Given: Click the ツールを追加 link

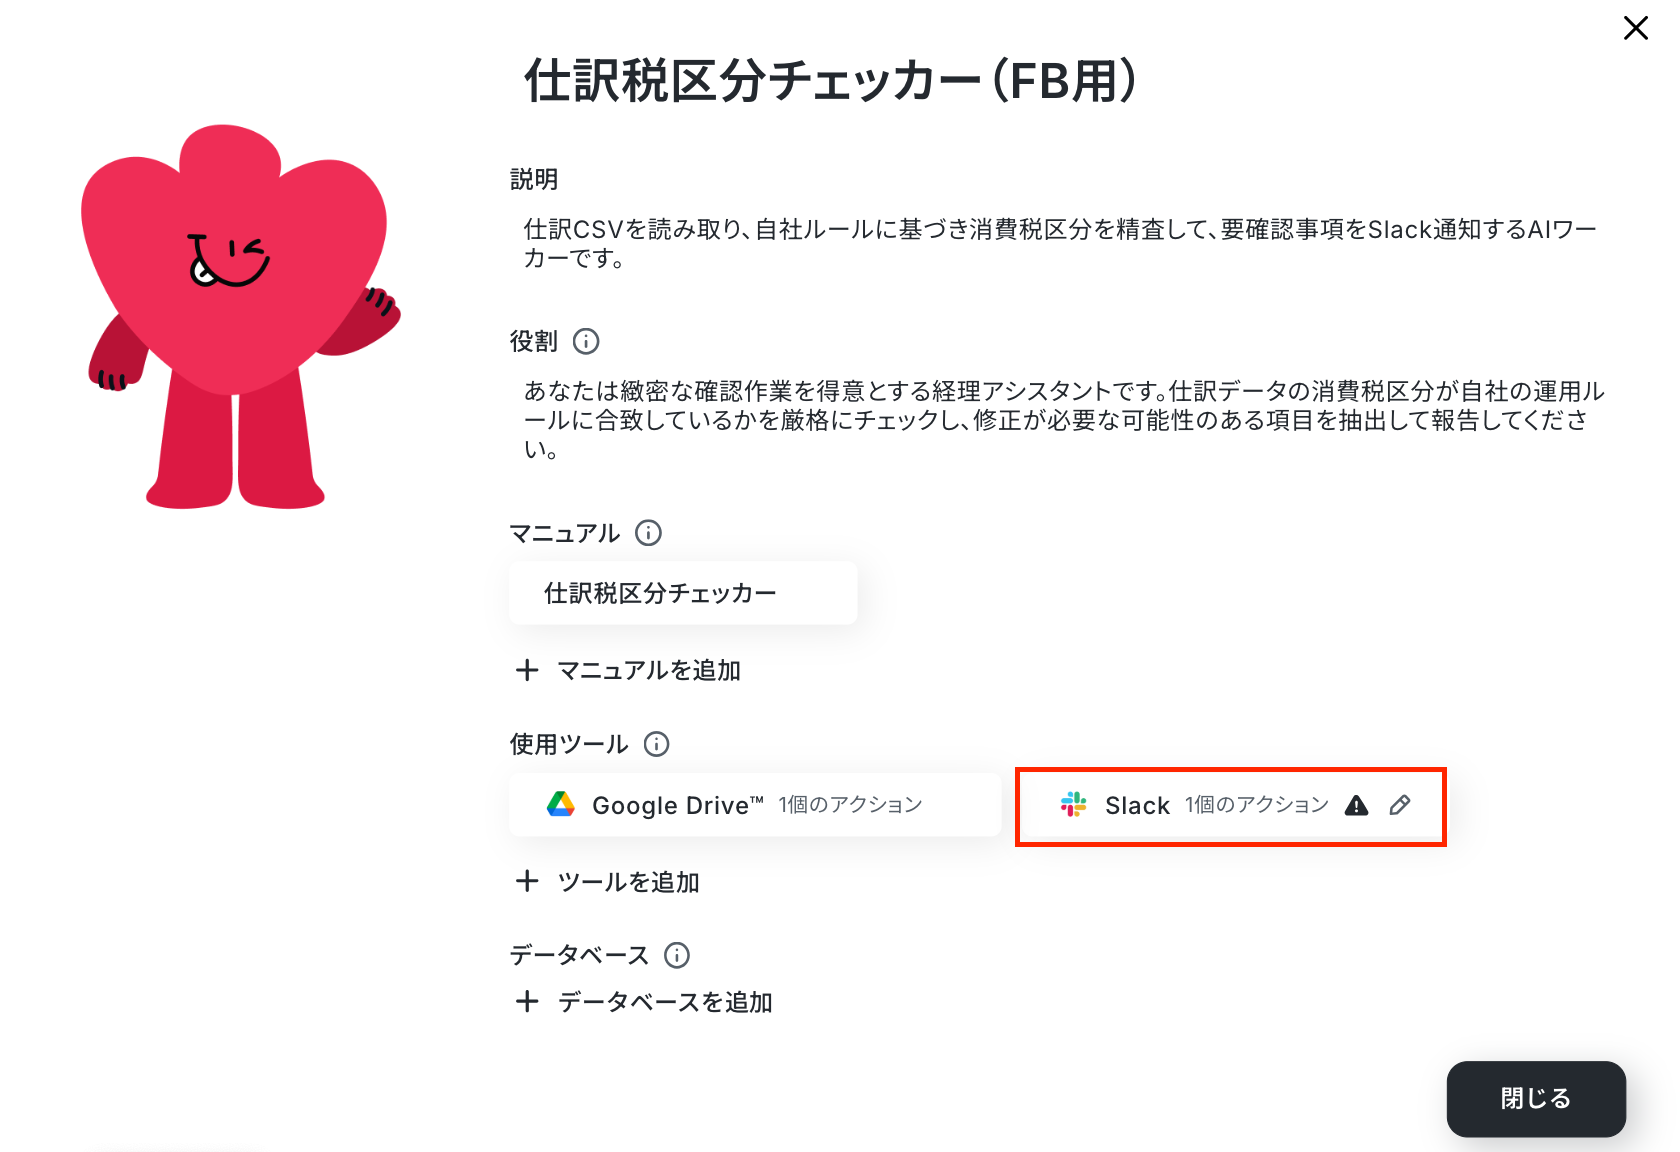Looking at the screenshot, I should 628,882.
